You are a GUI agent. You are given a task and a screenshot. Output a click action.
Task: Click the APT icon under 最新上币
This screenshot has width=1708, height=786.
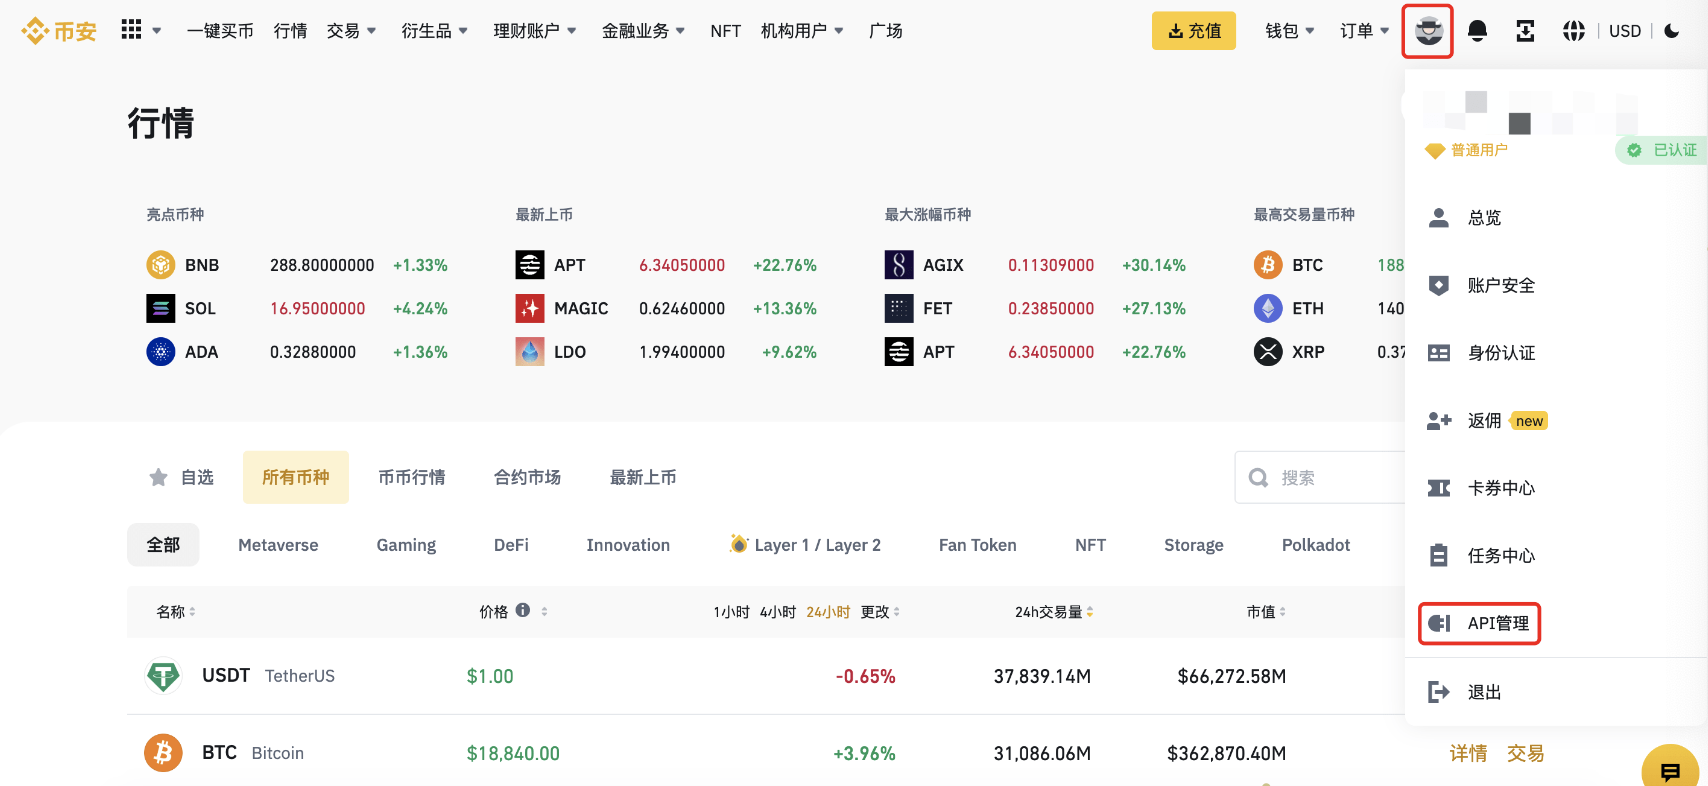(x=530, y=265)
